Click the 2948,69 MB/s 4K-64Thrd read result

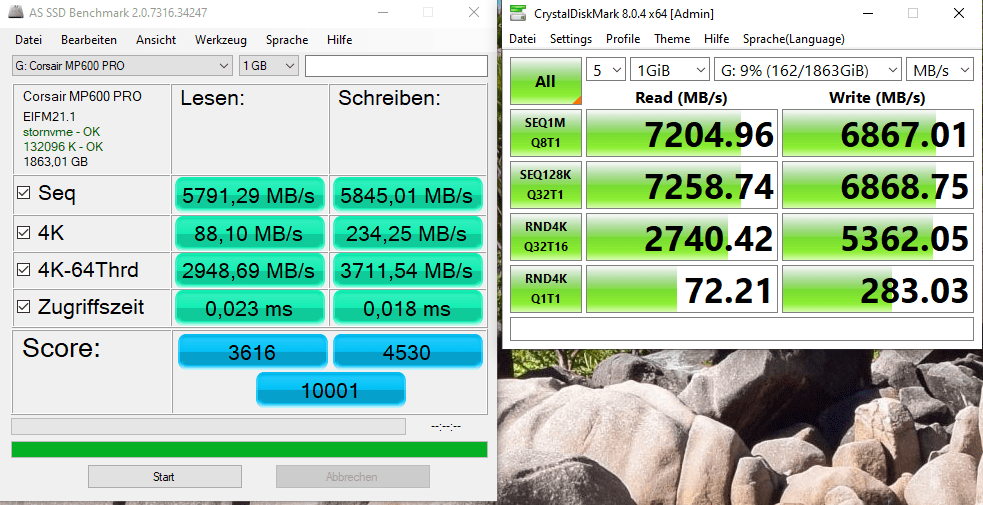(250, 271)
